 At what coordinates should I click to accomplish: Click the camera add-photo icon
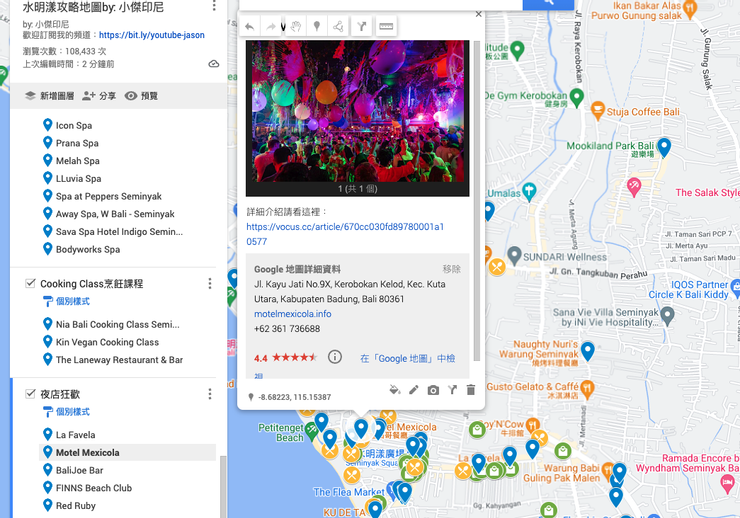[x=433, y=390]
